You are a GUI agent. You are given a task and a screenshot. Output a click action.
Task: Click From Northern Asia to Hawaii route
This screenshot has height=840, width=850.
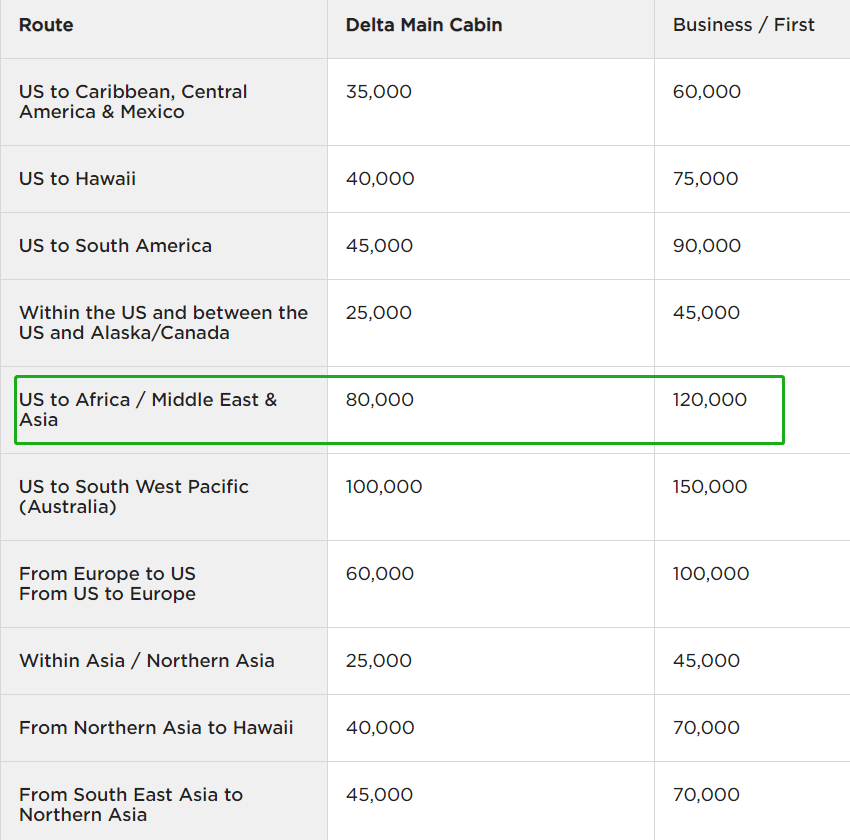(x=156, y=728)
